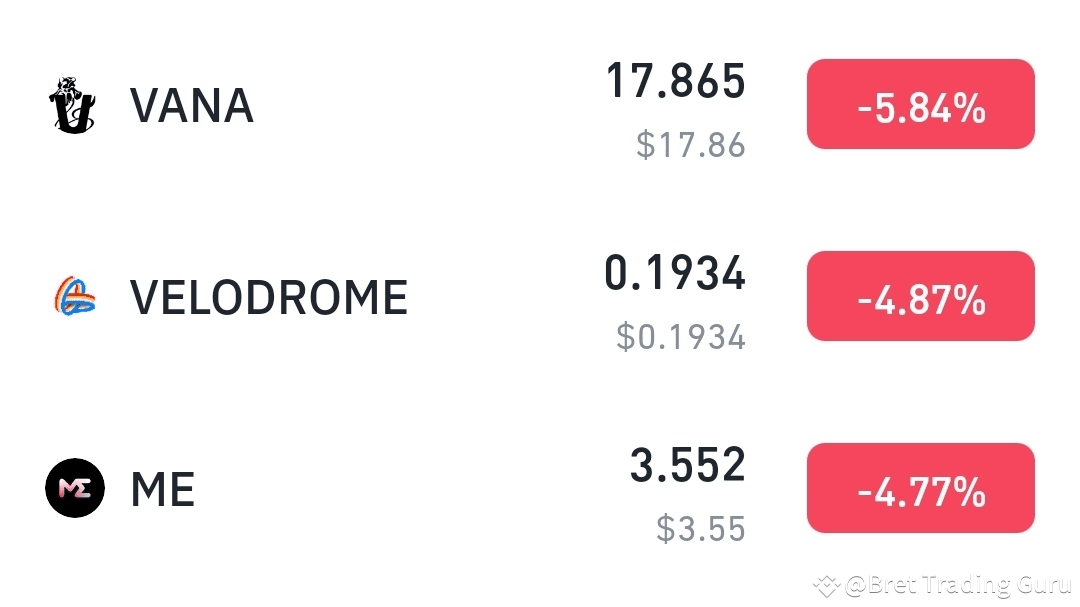This screenshot has width=1080, height=607.
Task: Select the Velodrome interlocking loops emblem
Action: (x=74, y=295)
